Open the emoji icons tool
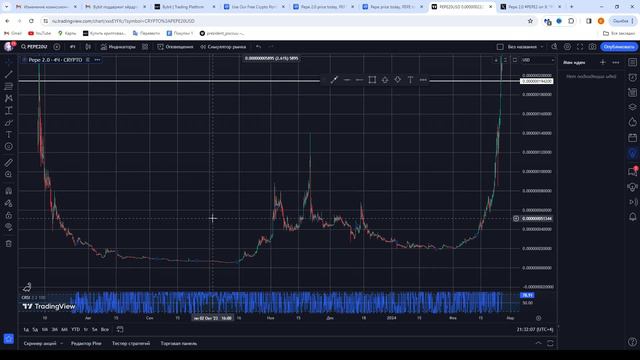 (9, 147)
